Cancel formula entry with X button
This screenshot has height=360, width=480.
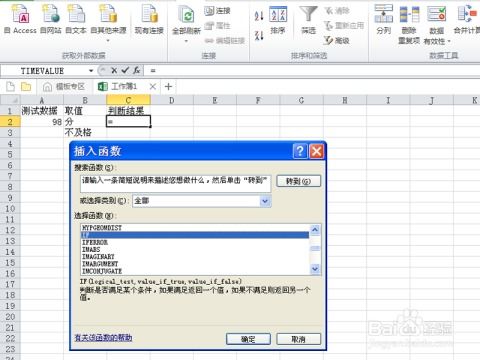[x=114, y=70]
